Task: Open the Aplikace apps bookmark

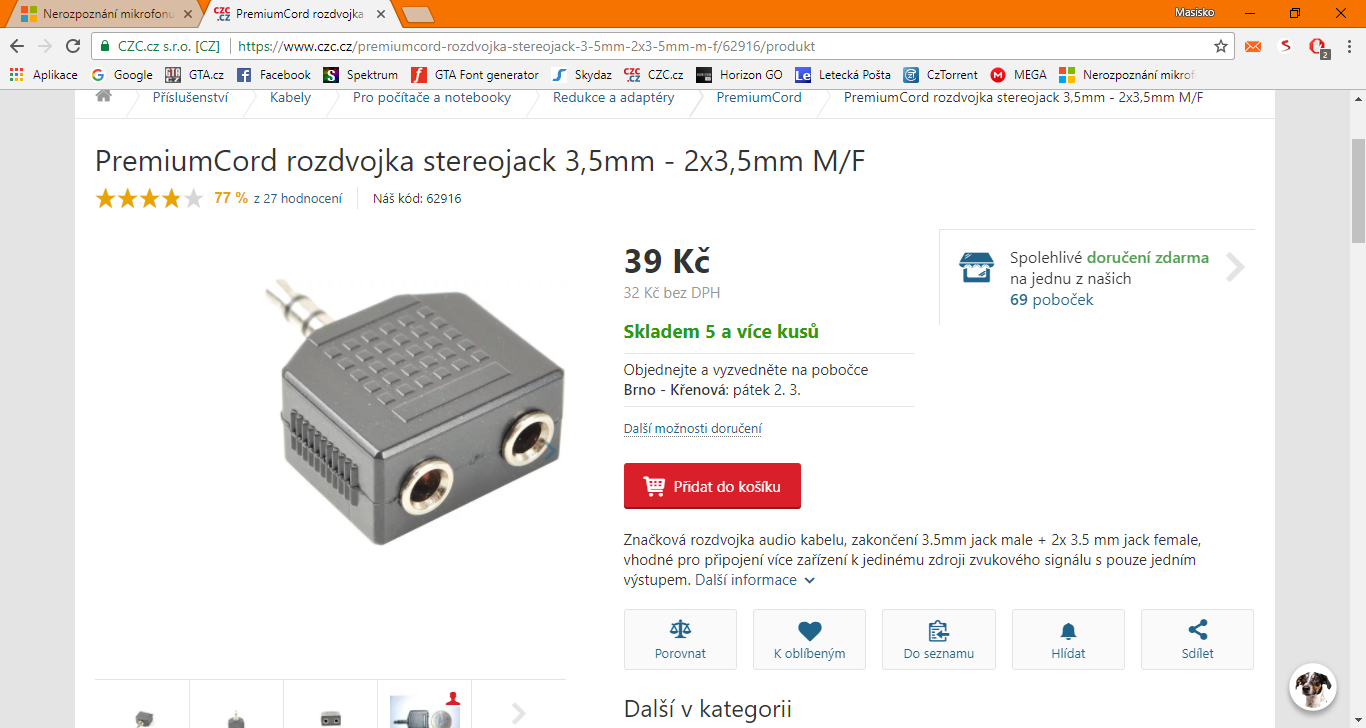Action: click(43, 75)
